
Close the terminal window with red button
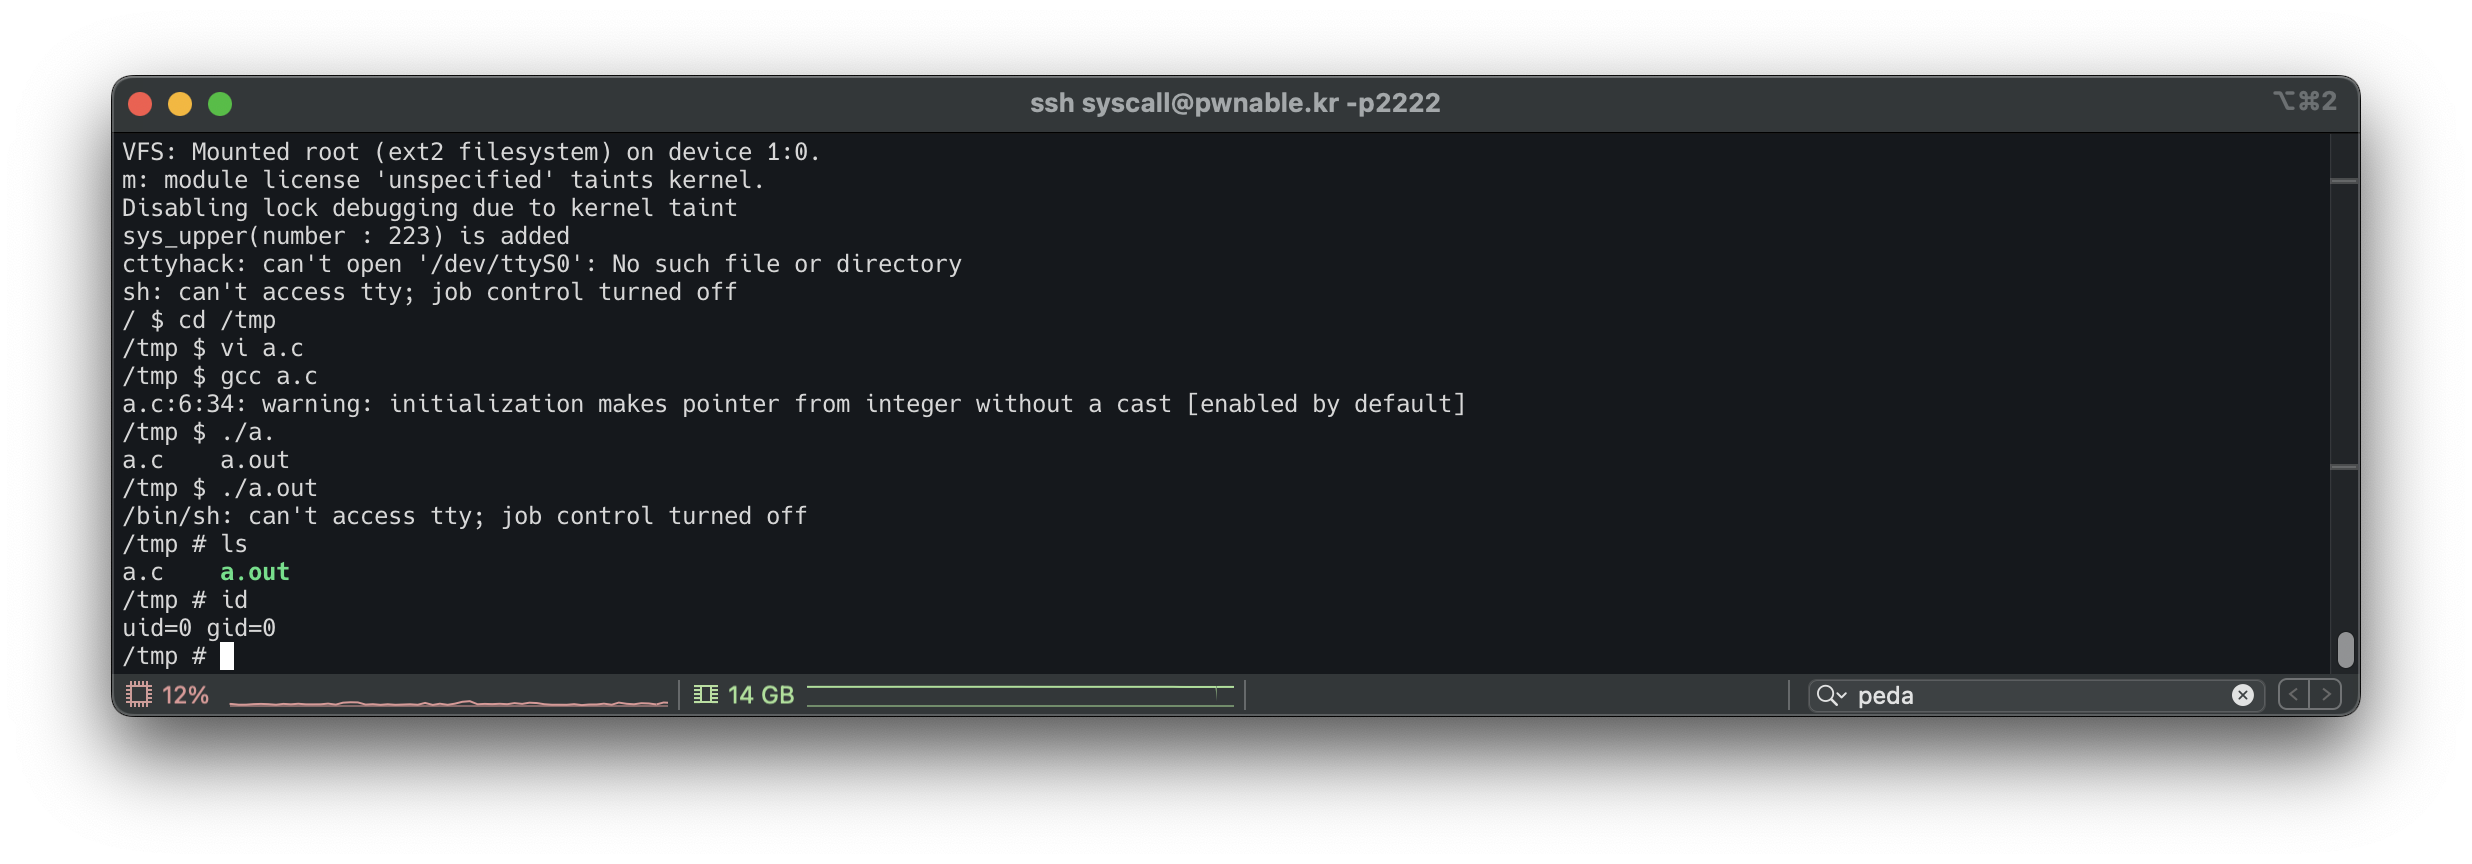140,104
